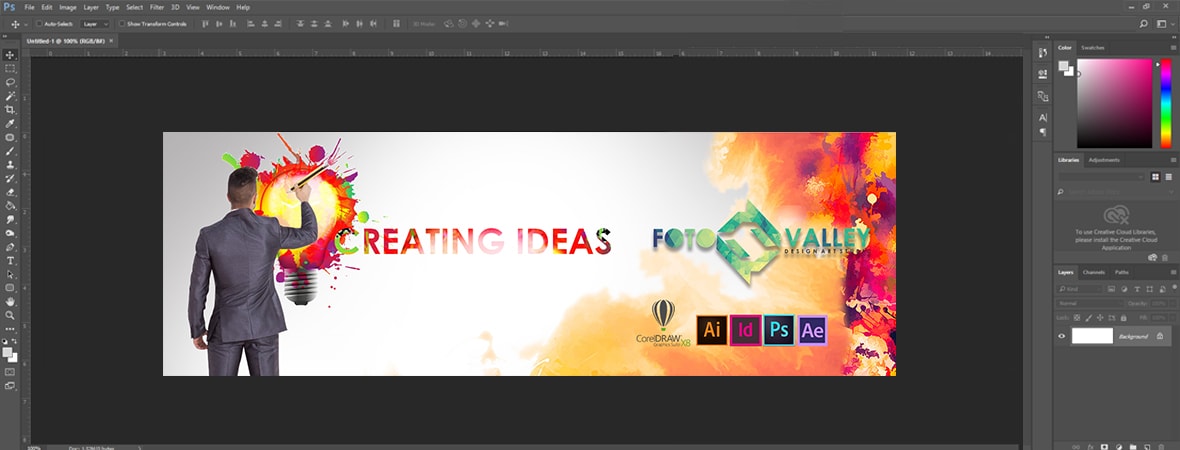
Task: Select the Pen tool
Action: click(x=11, y=247)
